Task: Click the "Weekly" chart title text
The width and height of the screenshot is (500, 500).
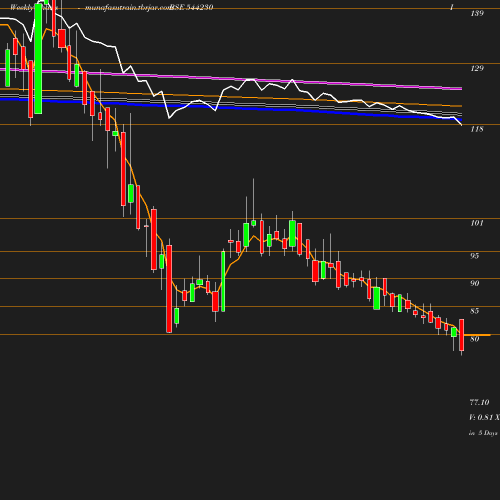Action: pyautogui.click(x=22, y=7)
